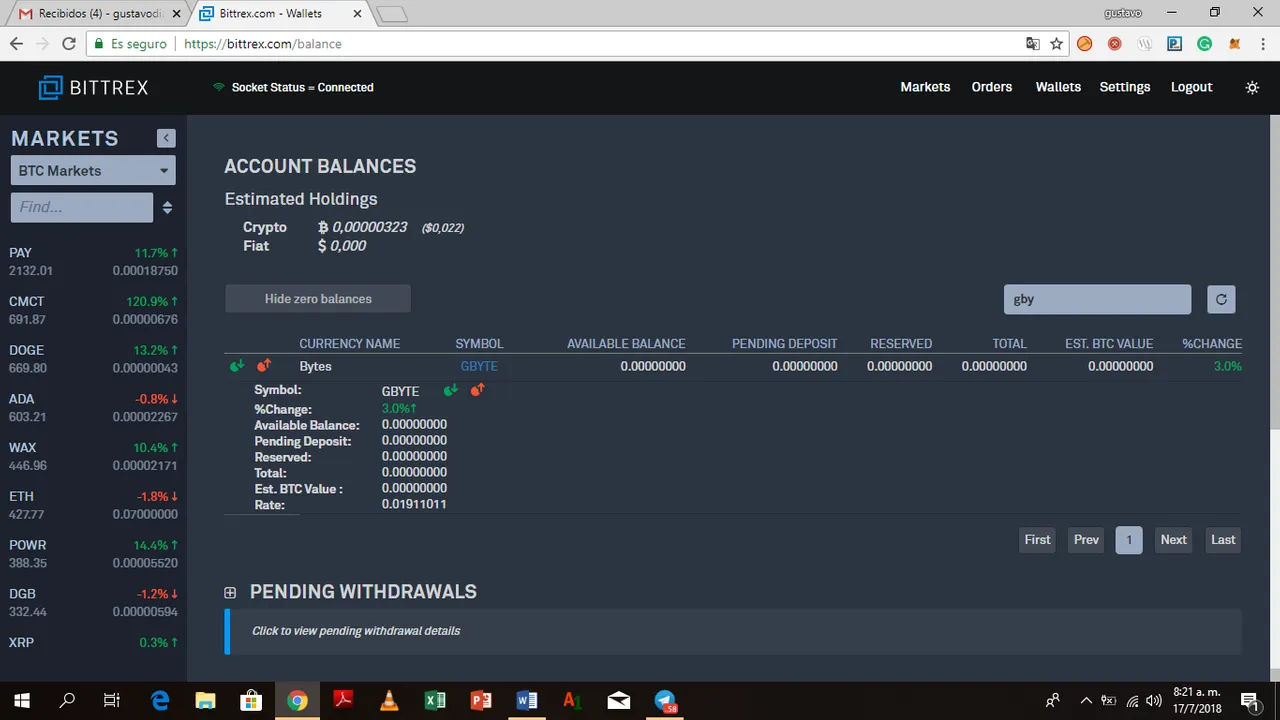The height and width of the screenshot is (720, 1280).
Task: Open the market sort arrows next to Find
Action: pos(167,207)
